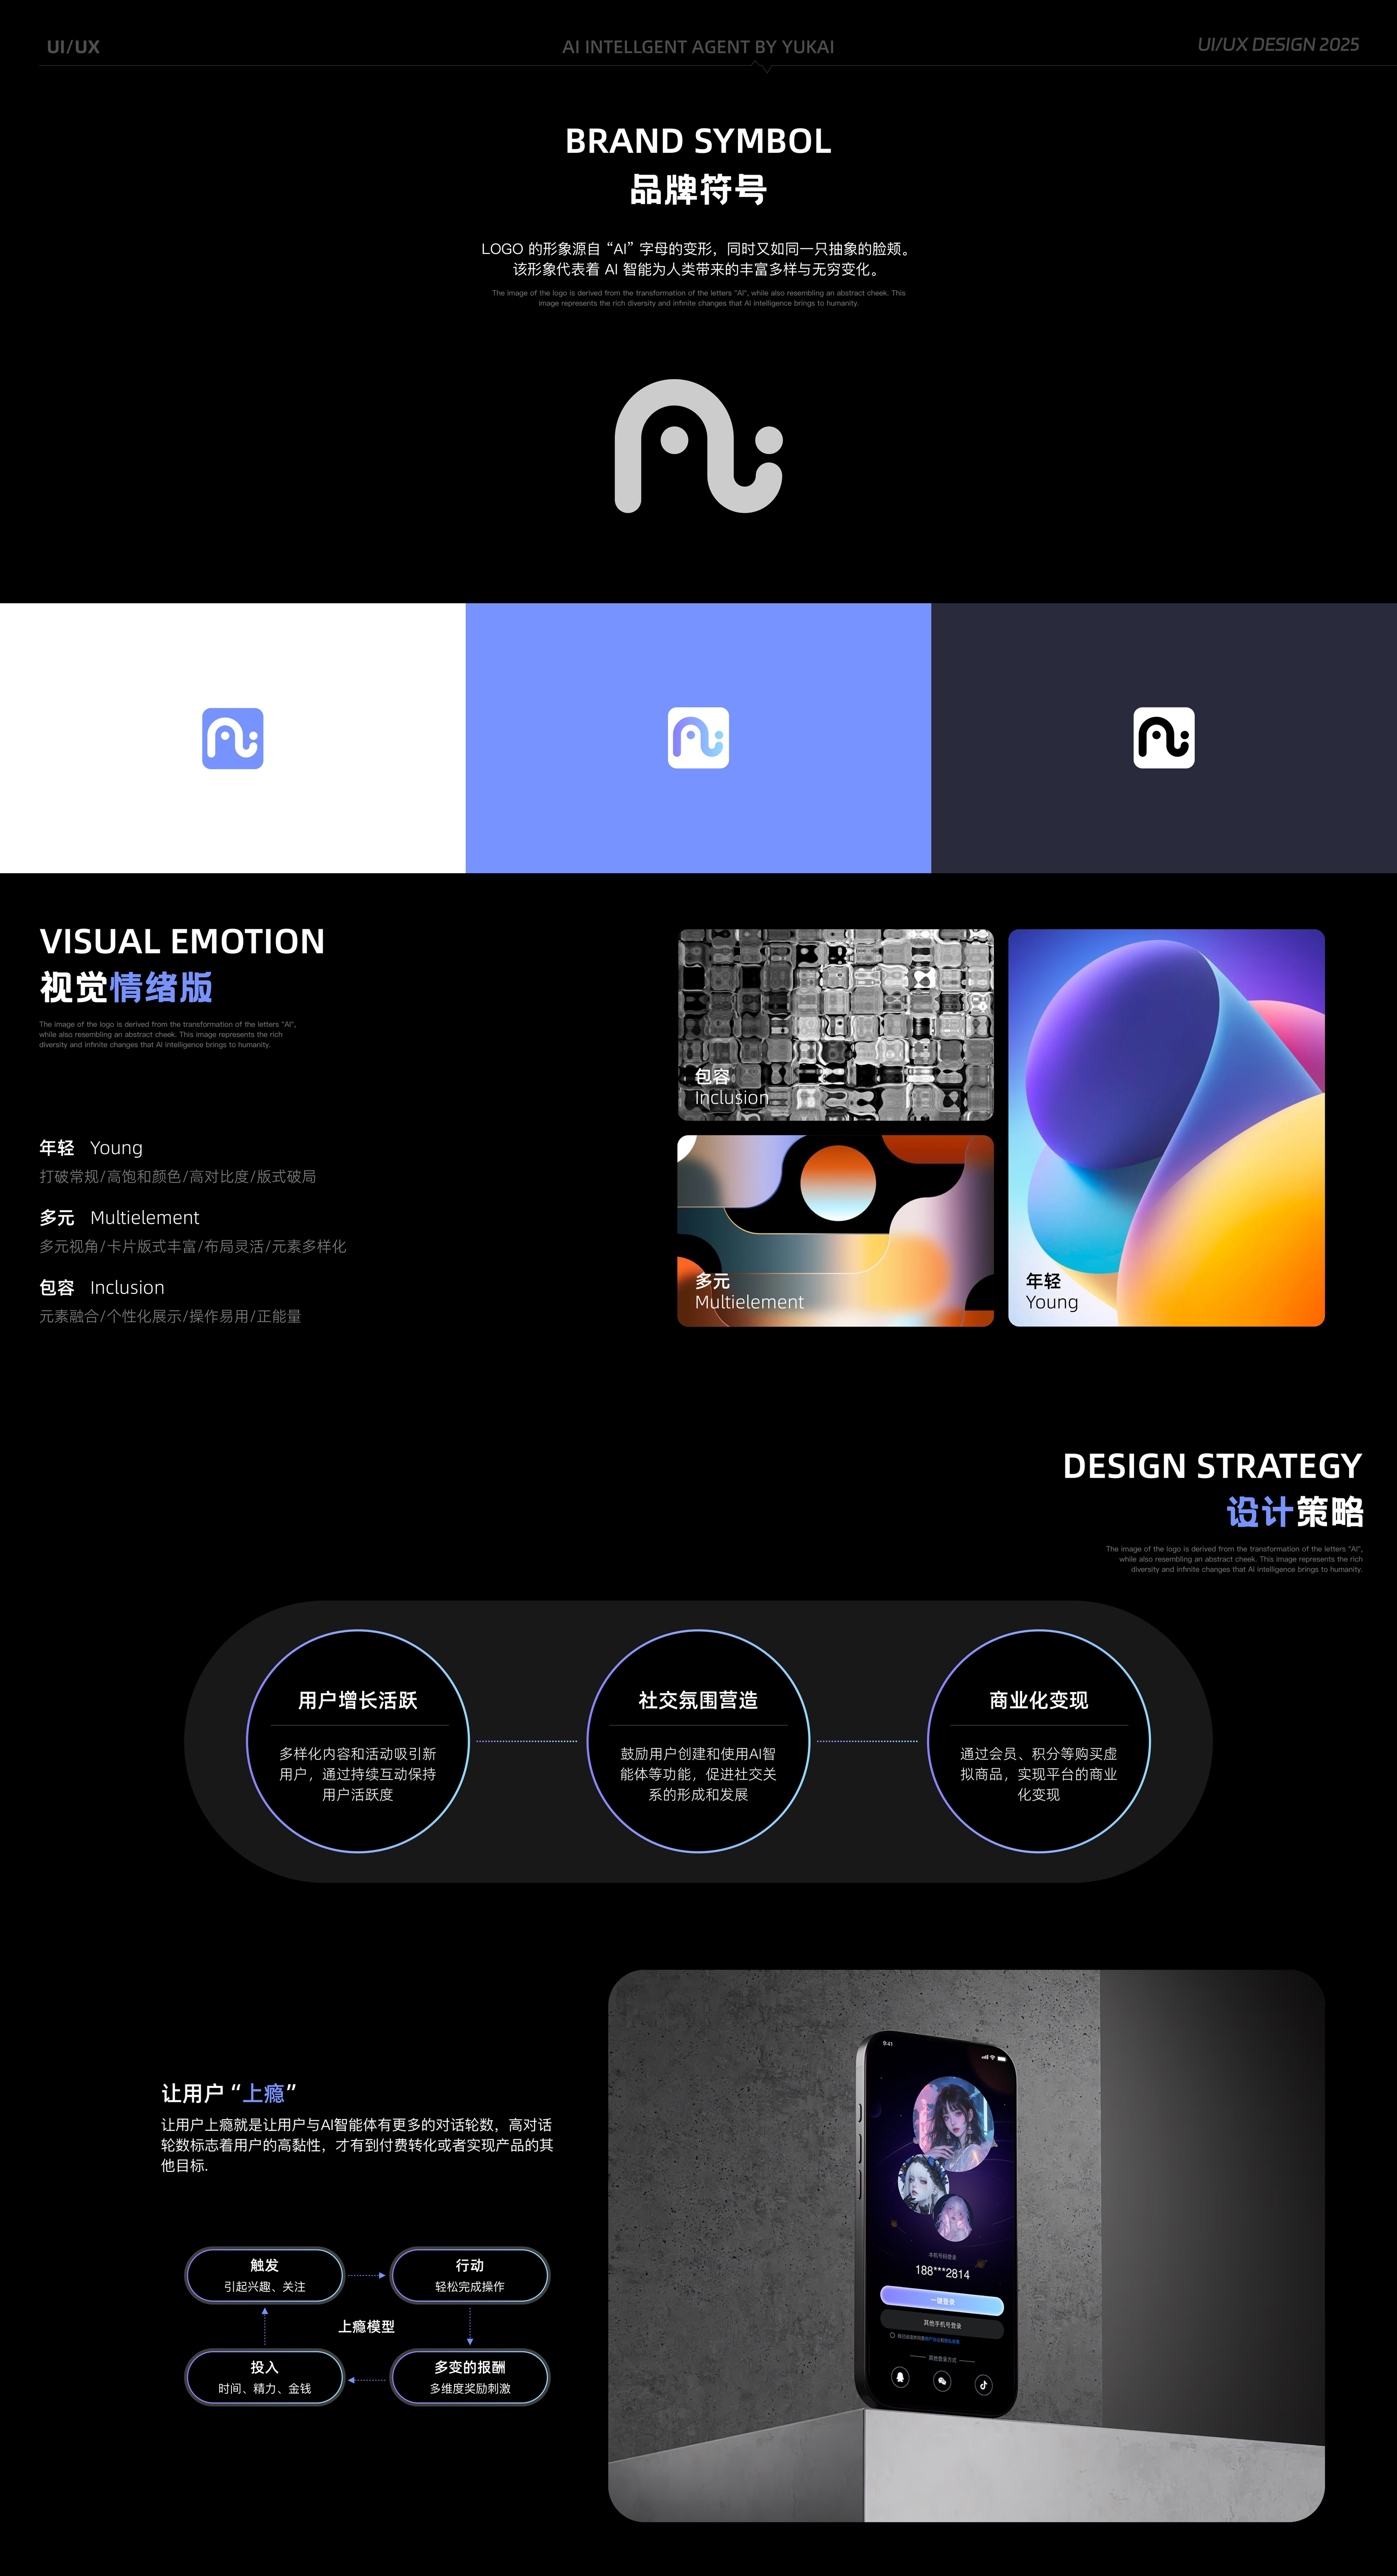Click the 上瘾模型 center label

pos(366,2326)
